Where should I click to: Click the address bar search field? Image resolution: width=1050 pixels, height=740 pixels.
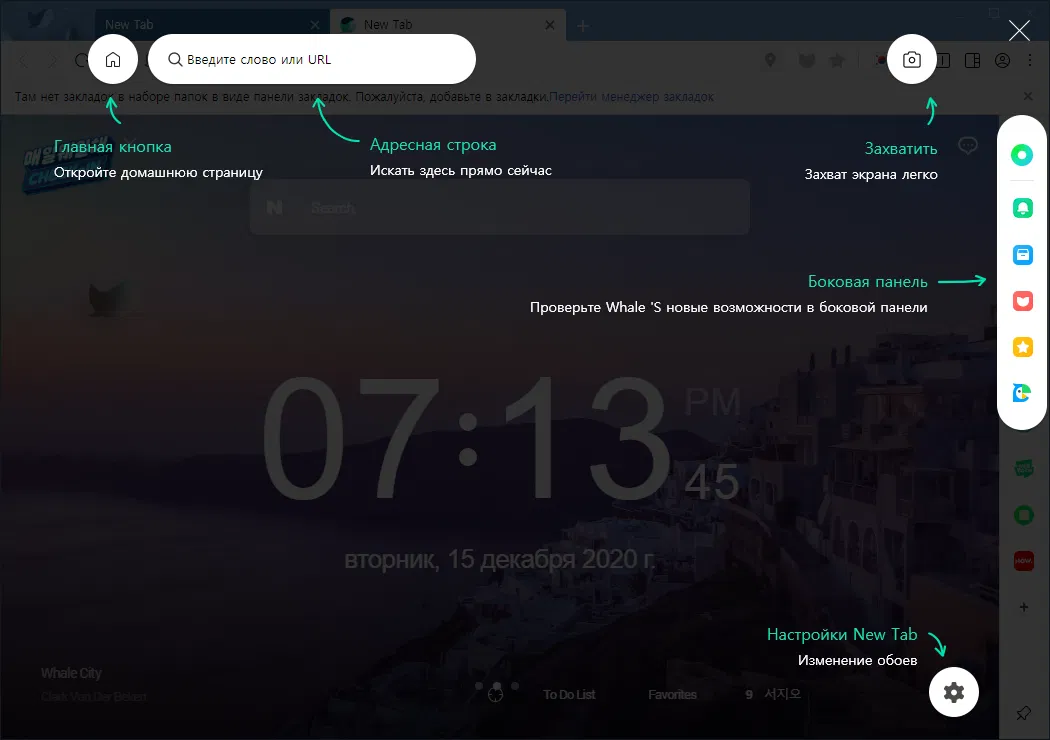click(311, 60)
